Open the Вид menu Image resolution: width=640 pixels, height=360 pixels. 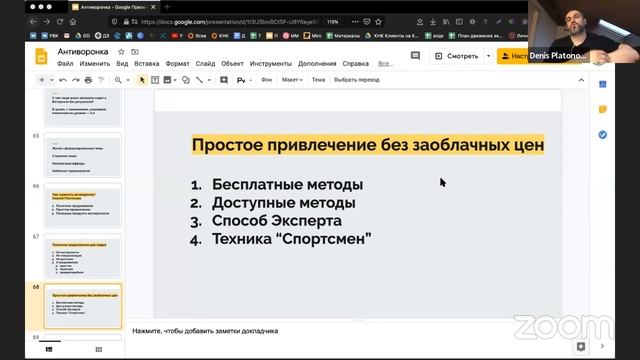tap(122, 64)
